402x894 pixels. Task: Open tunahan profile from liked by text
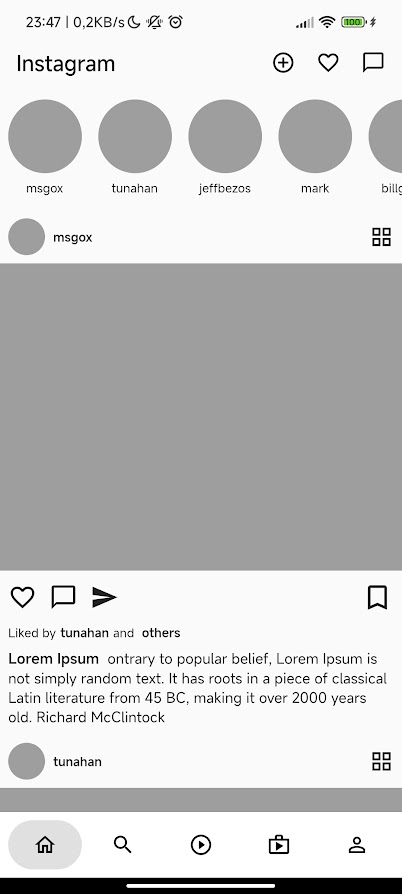coord(84,633)
